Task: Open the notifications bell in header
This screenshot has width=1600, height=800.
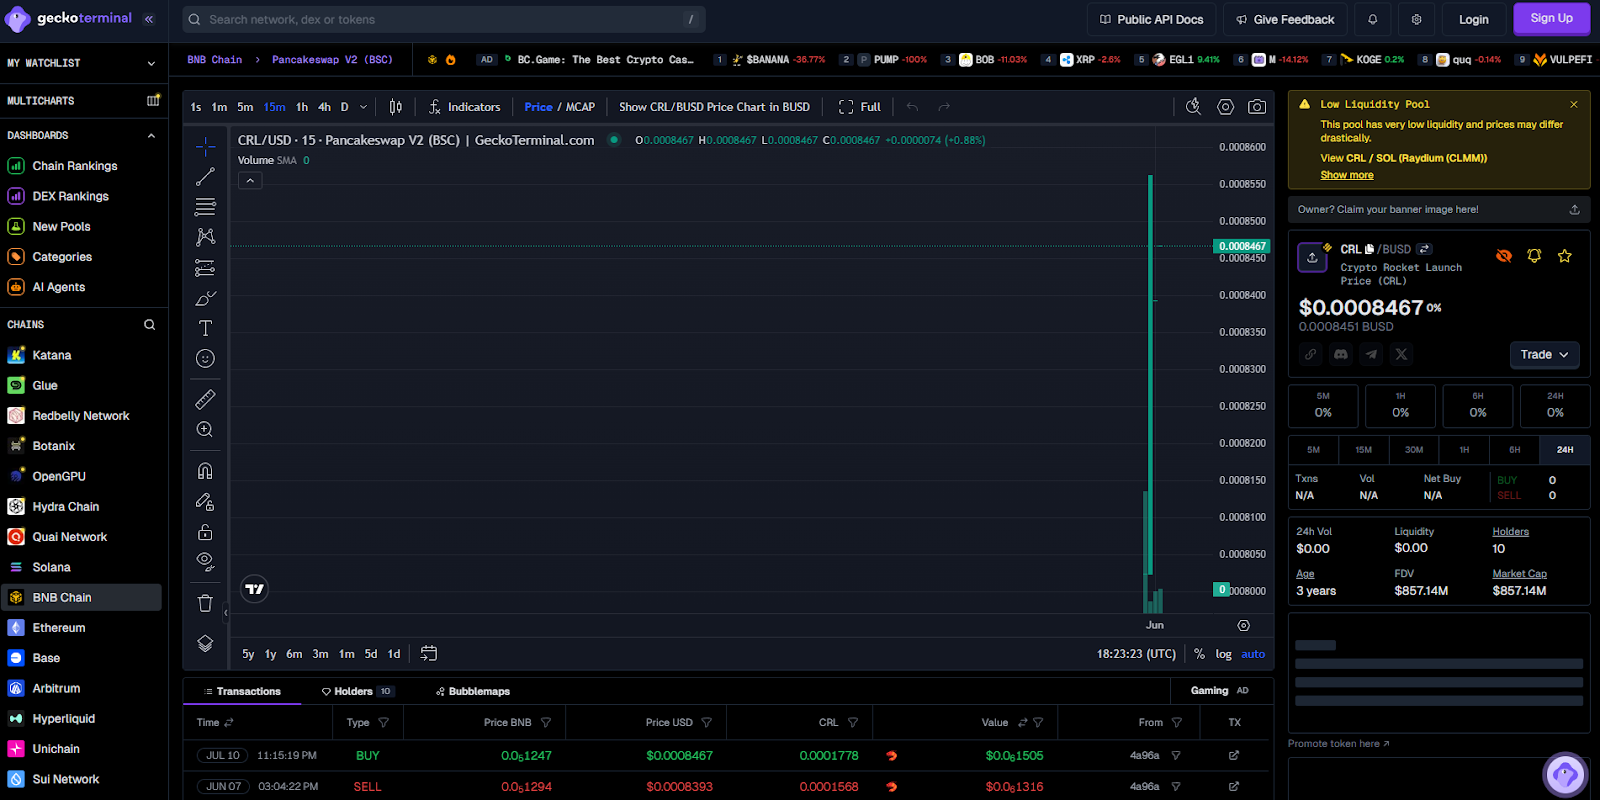Action: (1373, 19)
